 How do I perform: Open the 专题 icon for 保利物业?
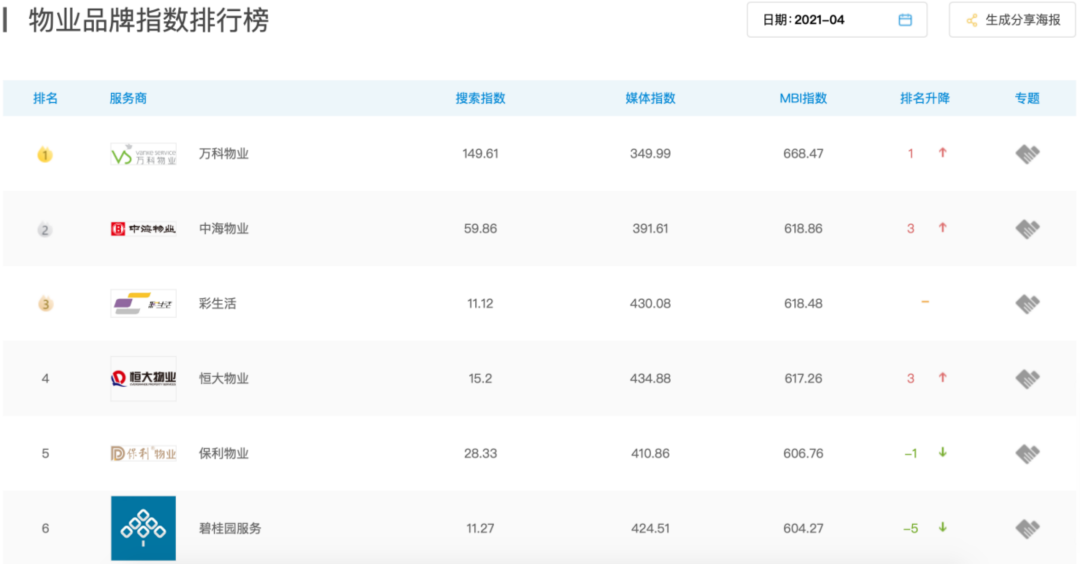click(x=1027, y=453)
